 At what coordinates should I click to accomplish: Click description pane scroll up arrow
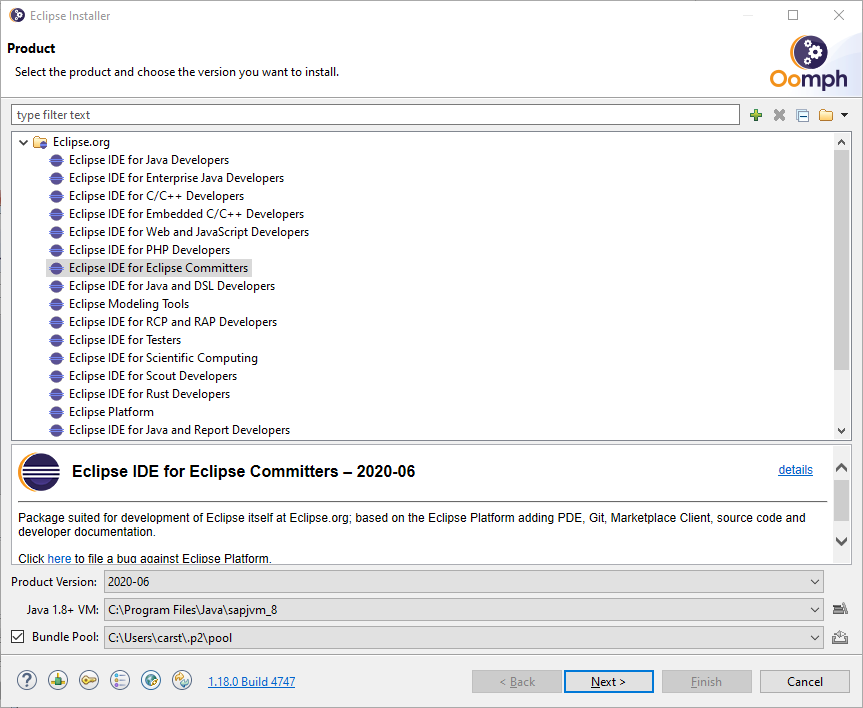pyautogui.click(x=841, y=467)
